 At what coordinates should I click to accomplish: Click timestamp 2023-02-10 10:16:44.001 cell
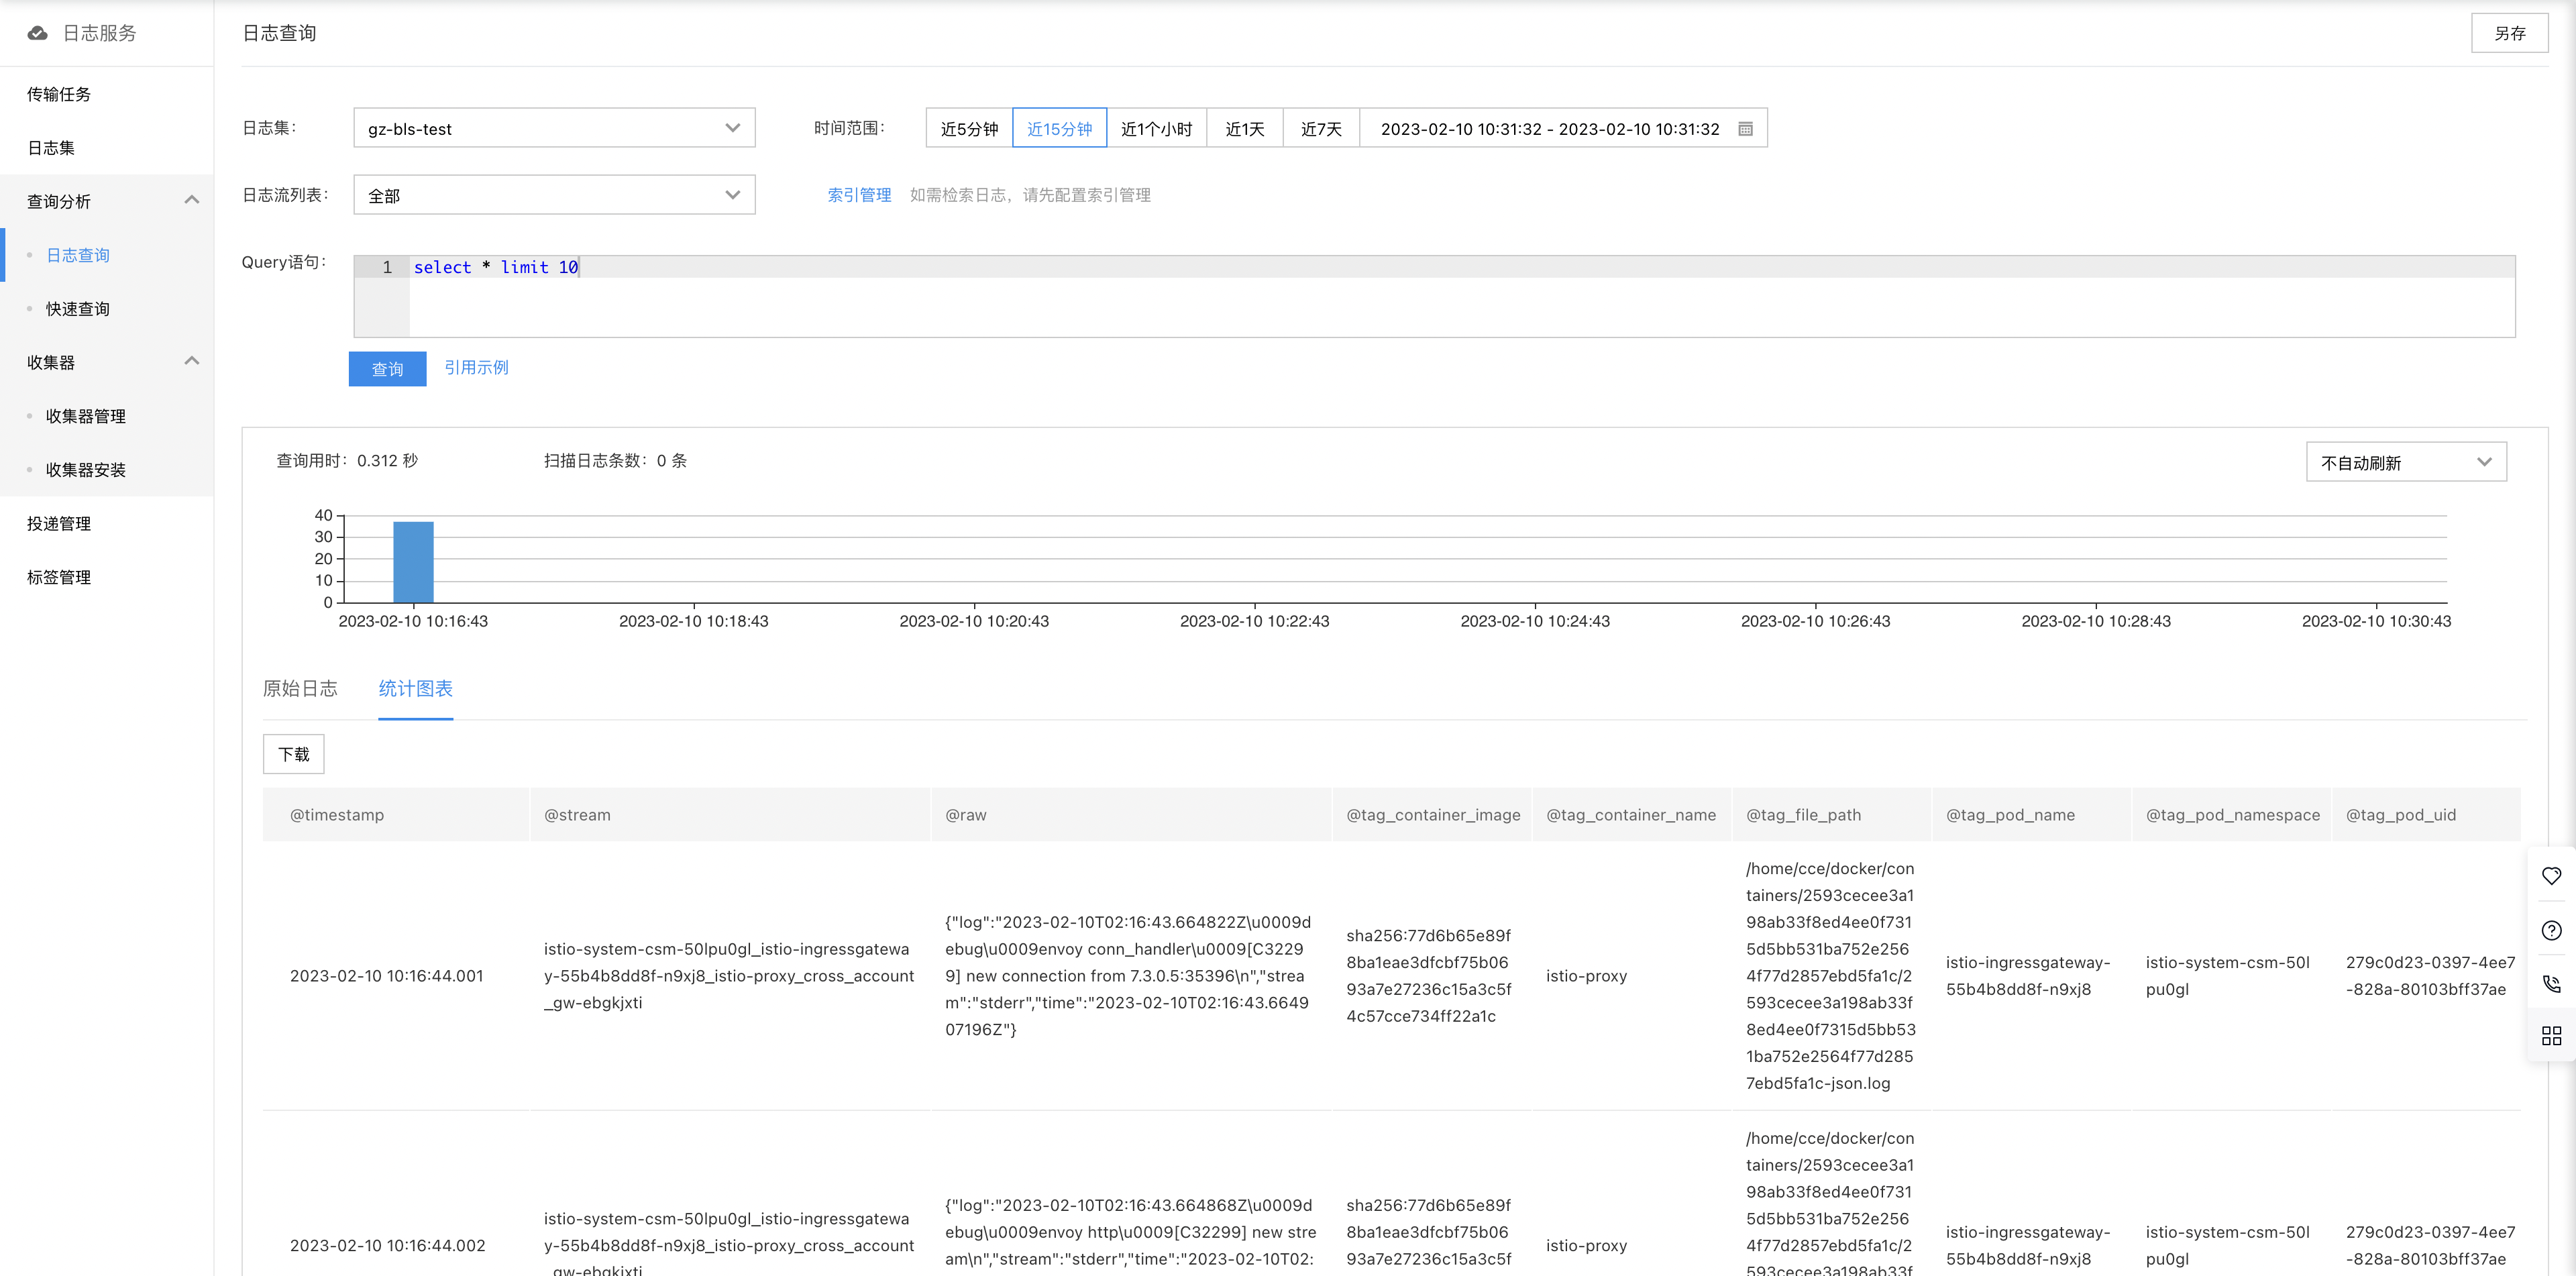(387, 976)
